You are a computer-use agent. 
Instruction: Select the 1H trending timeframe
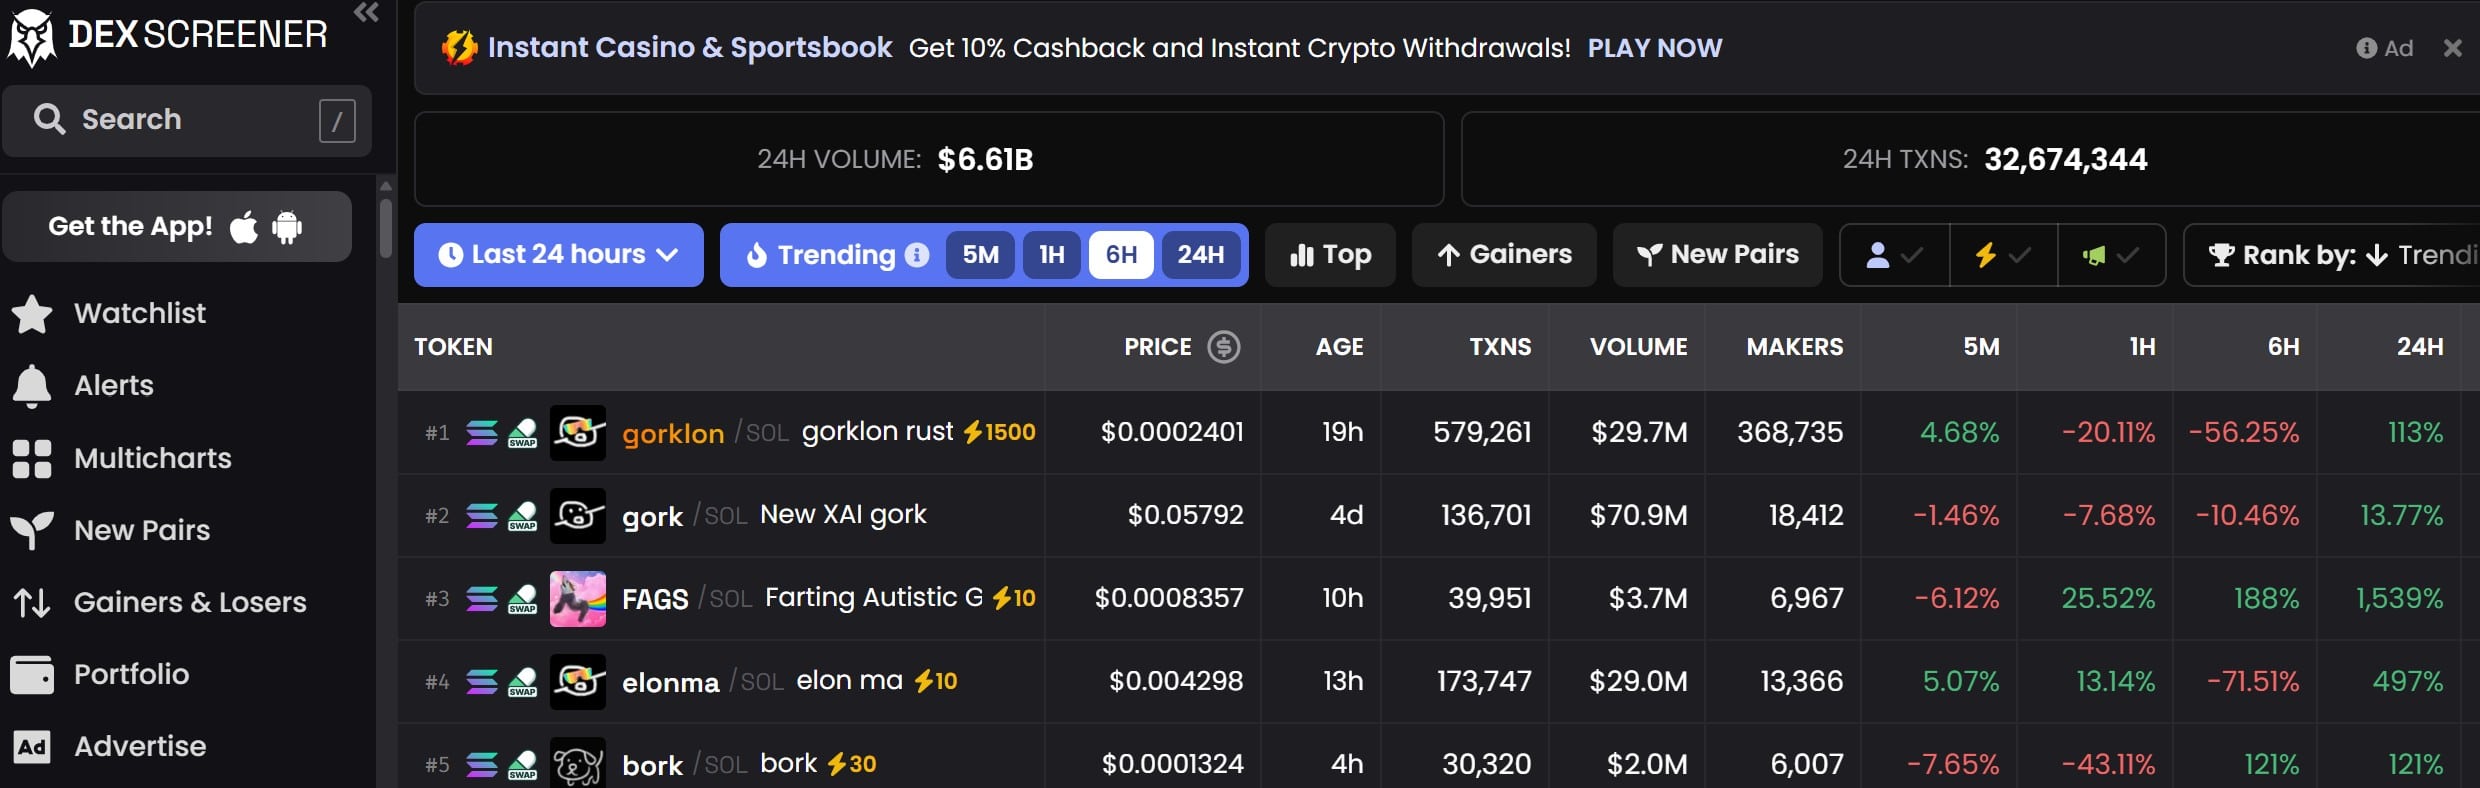coord(1051,255)
